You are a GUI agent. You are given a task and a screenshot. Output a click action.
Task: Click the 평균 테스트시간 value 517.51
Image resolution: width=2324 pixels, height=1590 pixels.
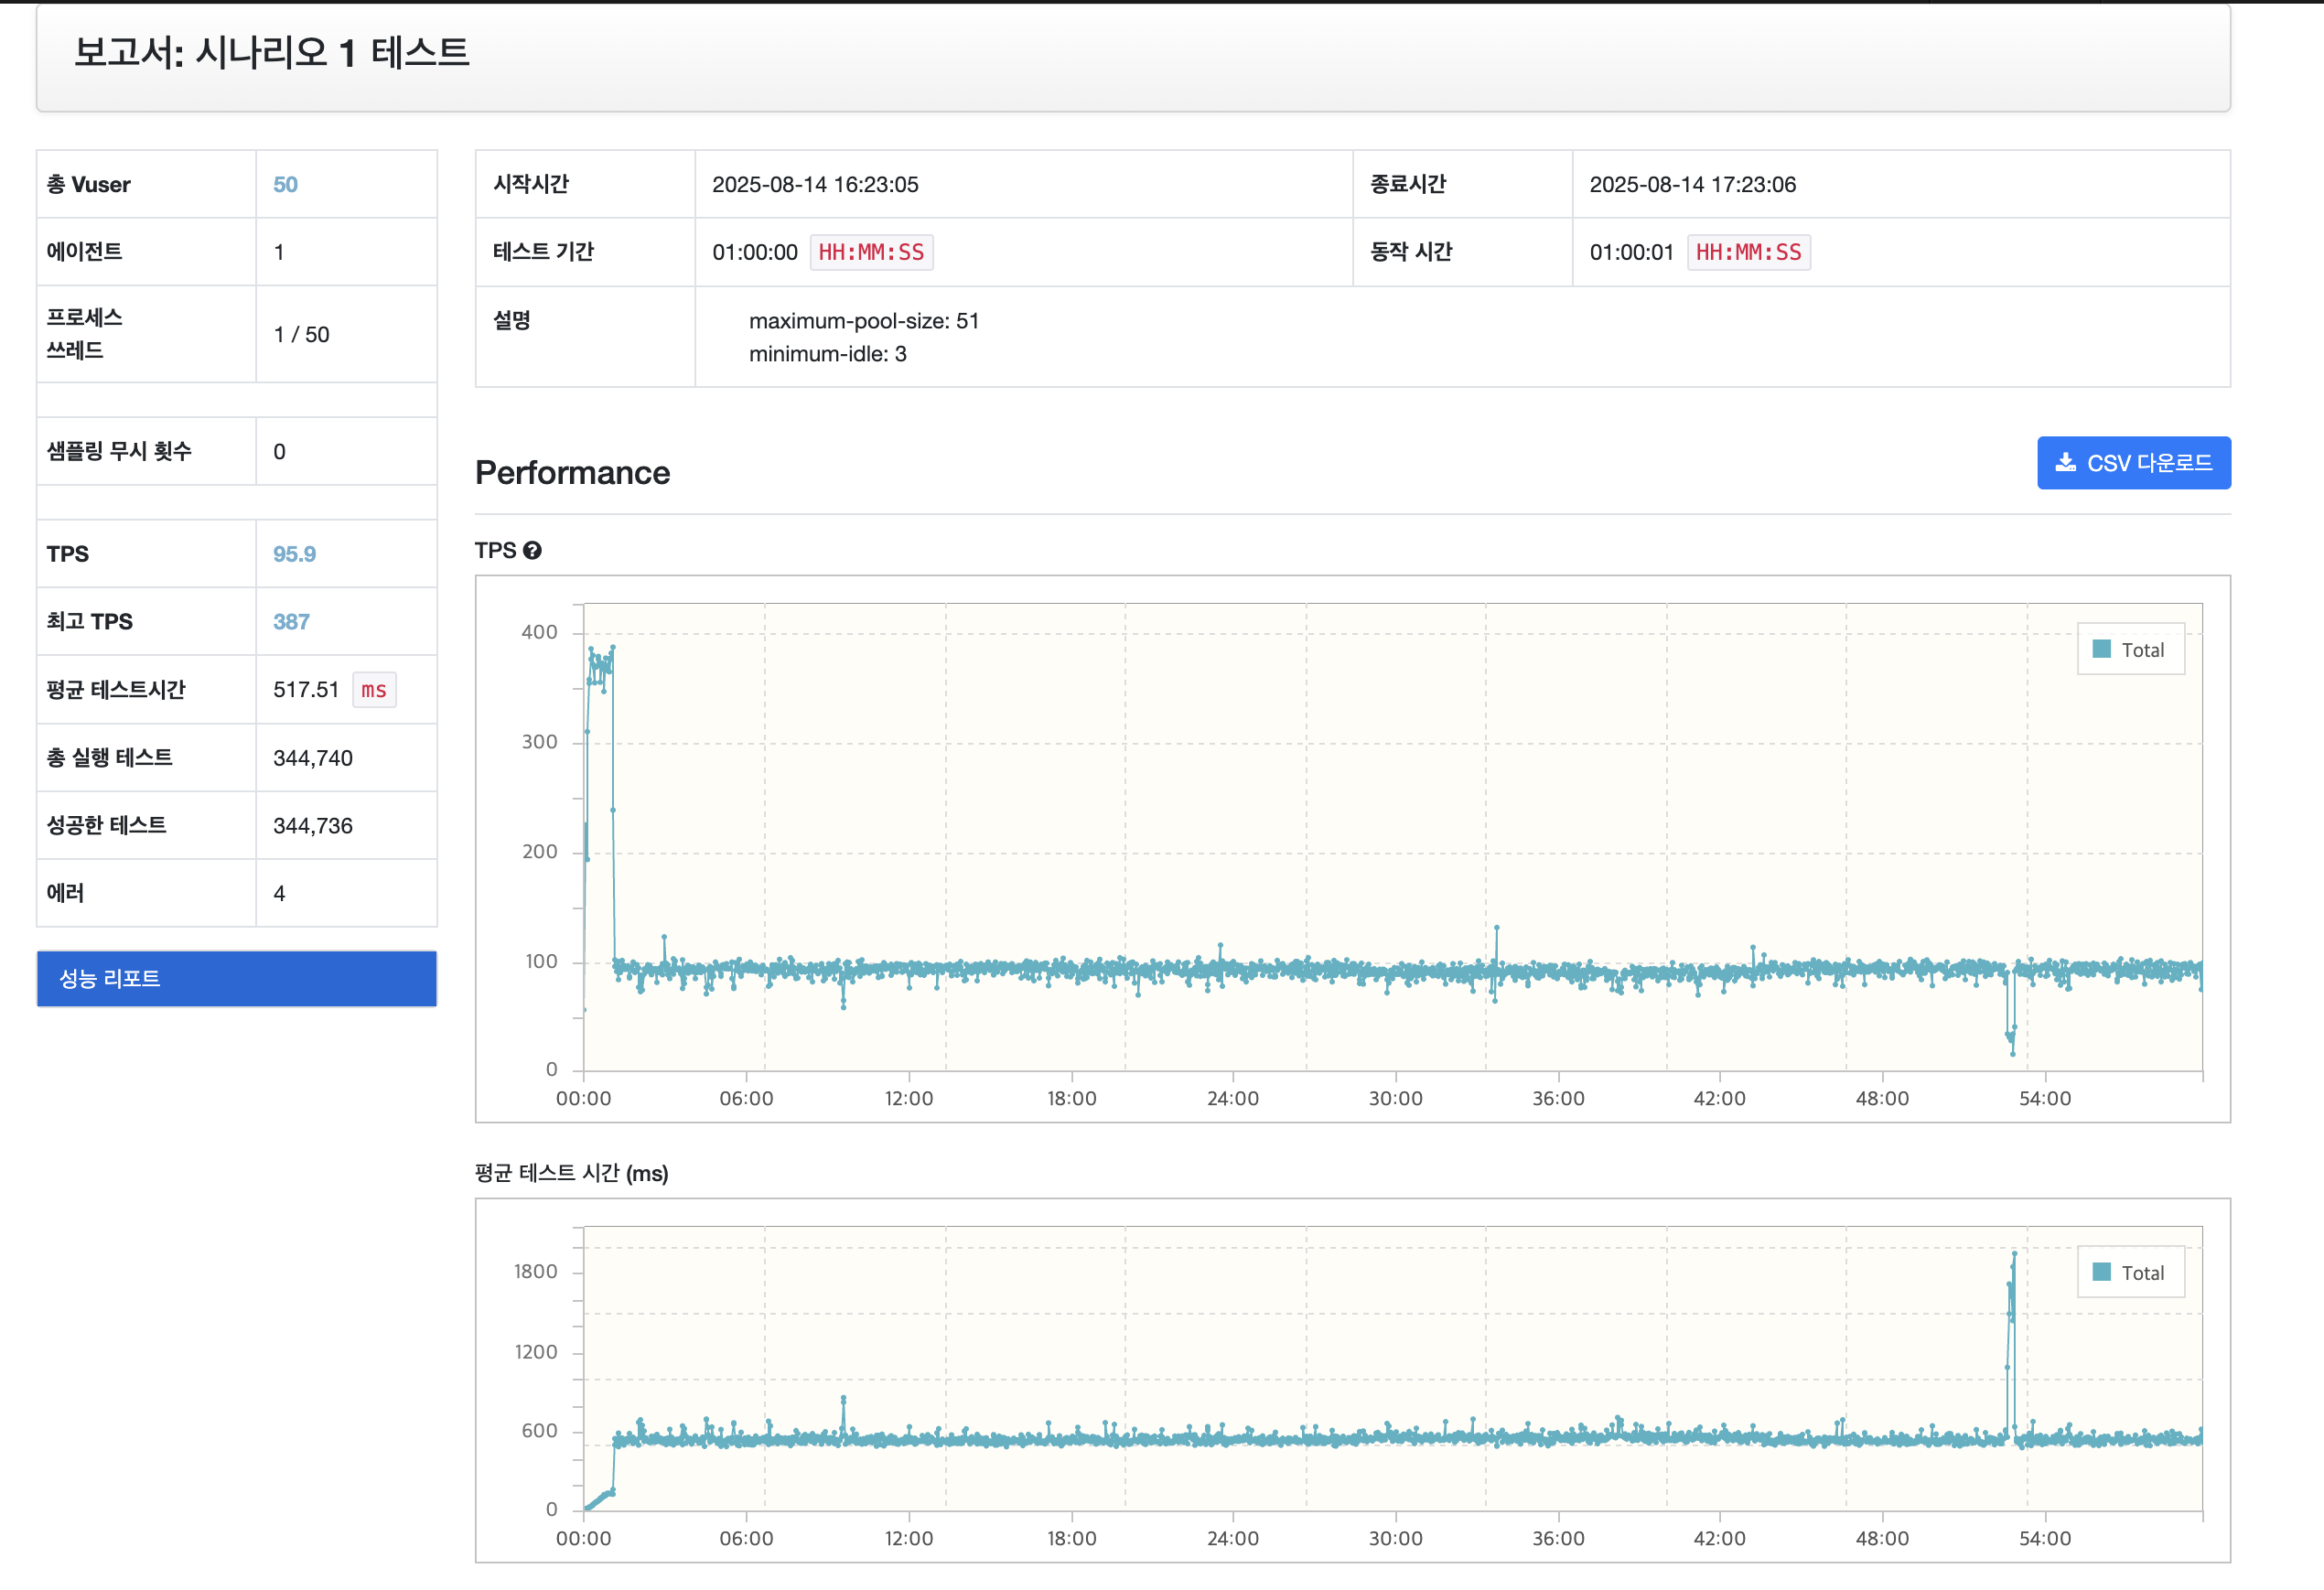pos(306,690)
